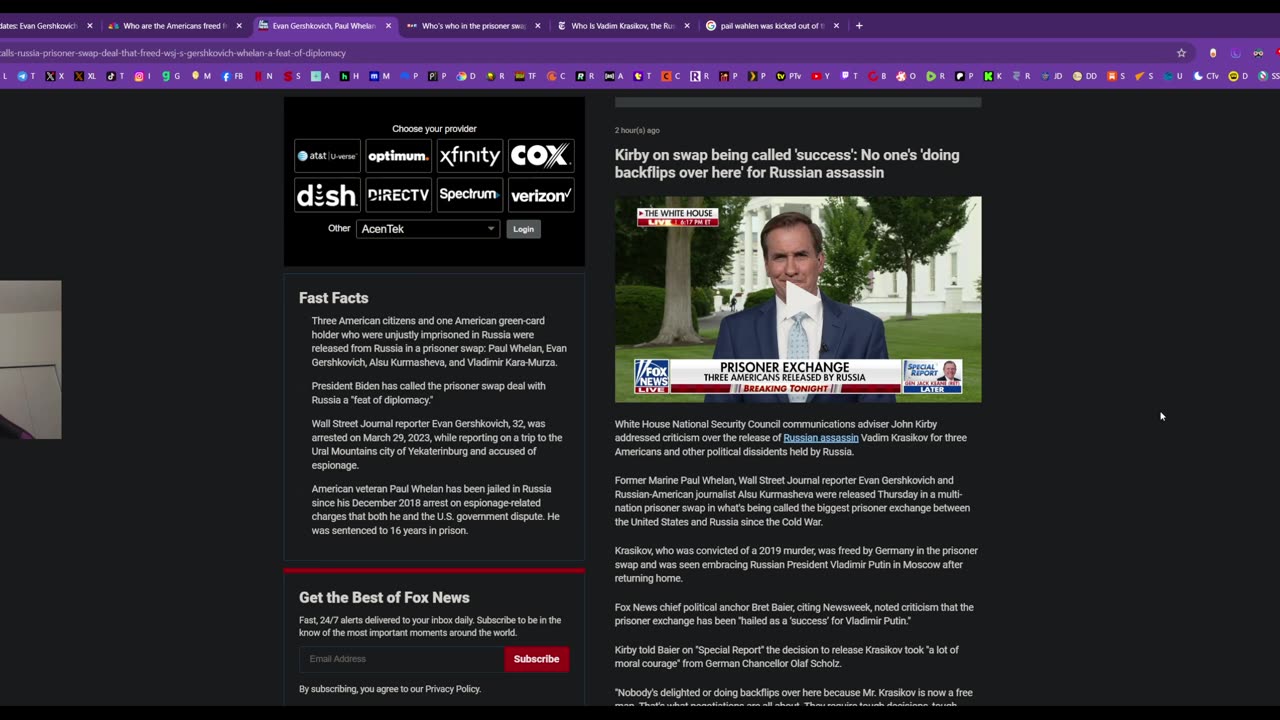The width and height of the screenshot is (1280, 720).
Task: Open the X bookmark labeled XL
Action: click(85, 76)
